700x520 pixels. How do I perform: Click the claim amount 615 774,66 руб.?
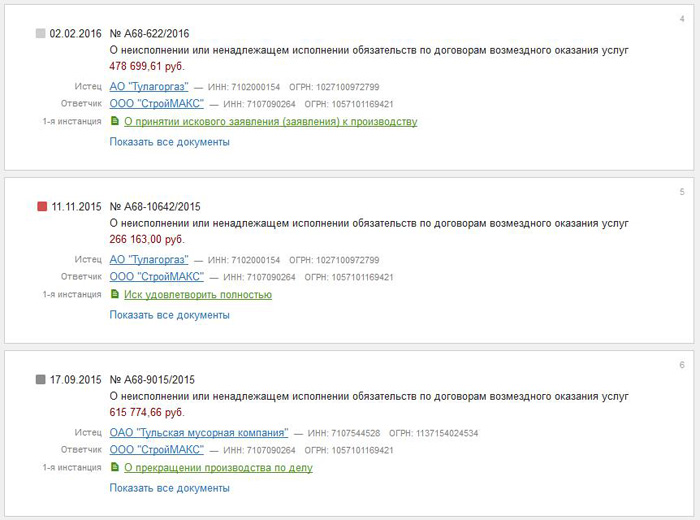point(146,412)
